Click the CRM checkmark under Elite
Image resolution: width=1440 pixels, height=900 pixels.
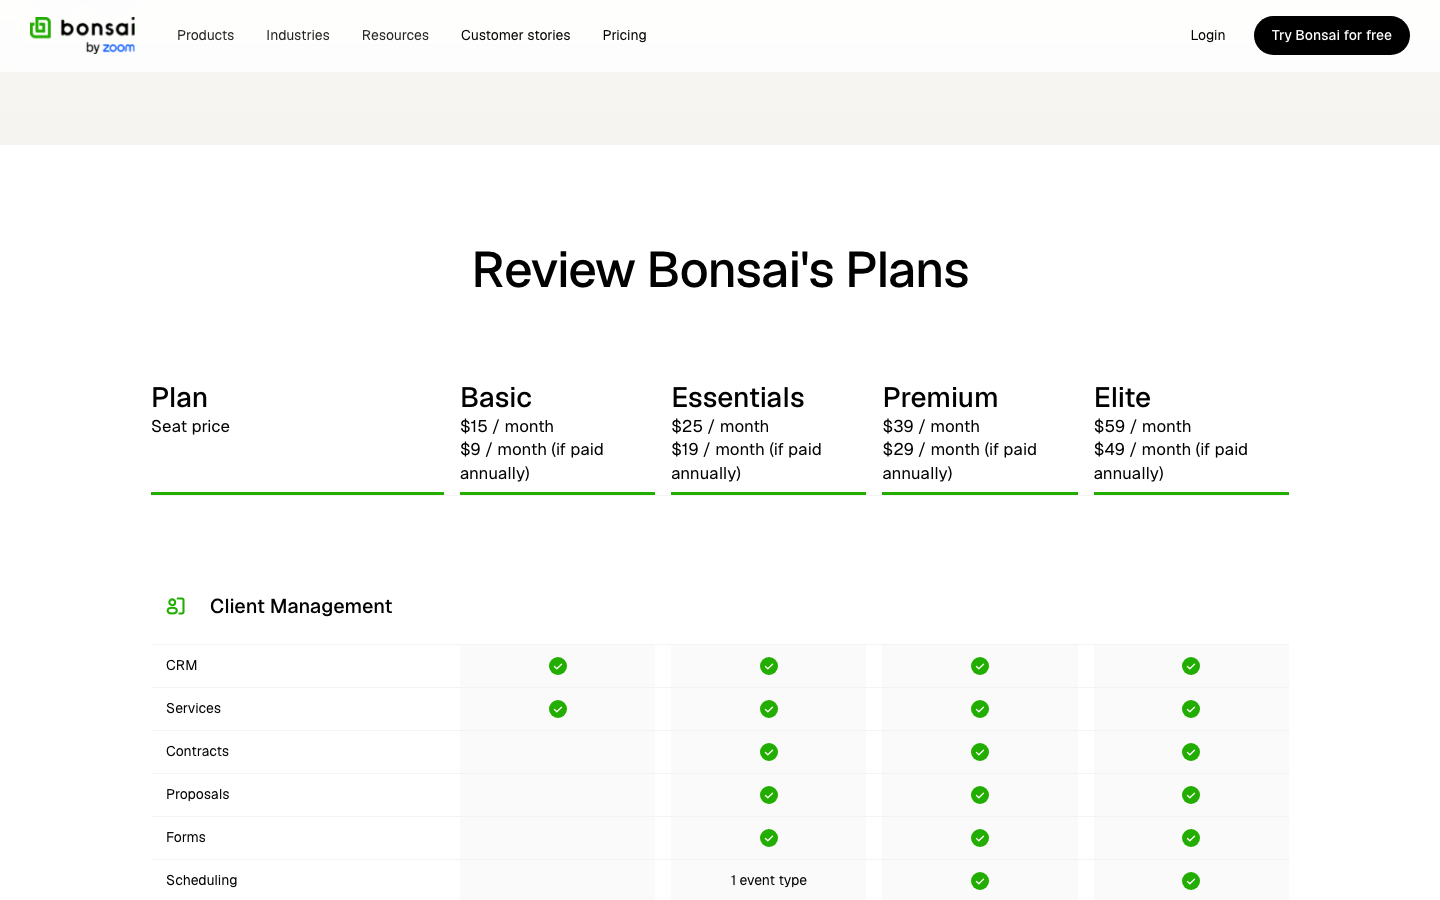click(1191, 666)
